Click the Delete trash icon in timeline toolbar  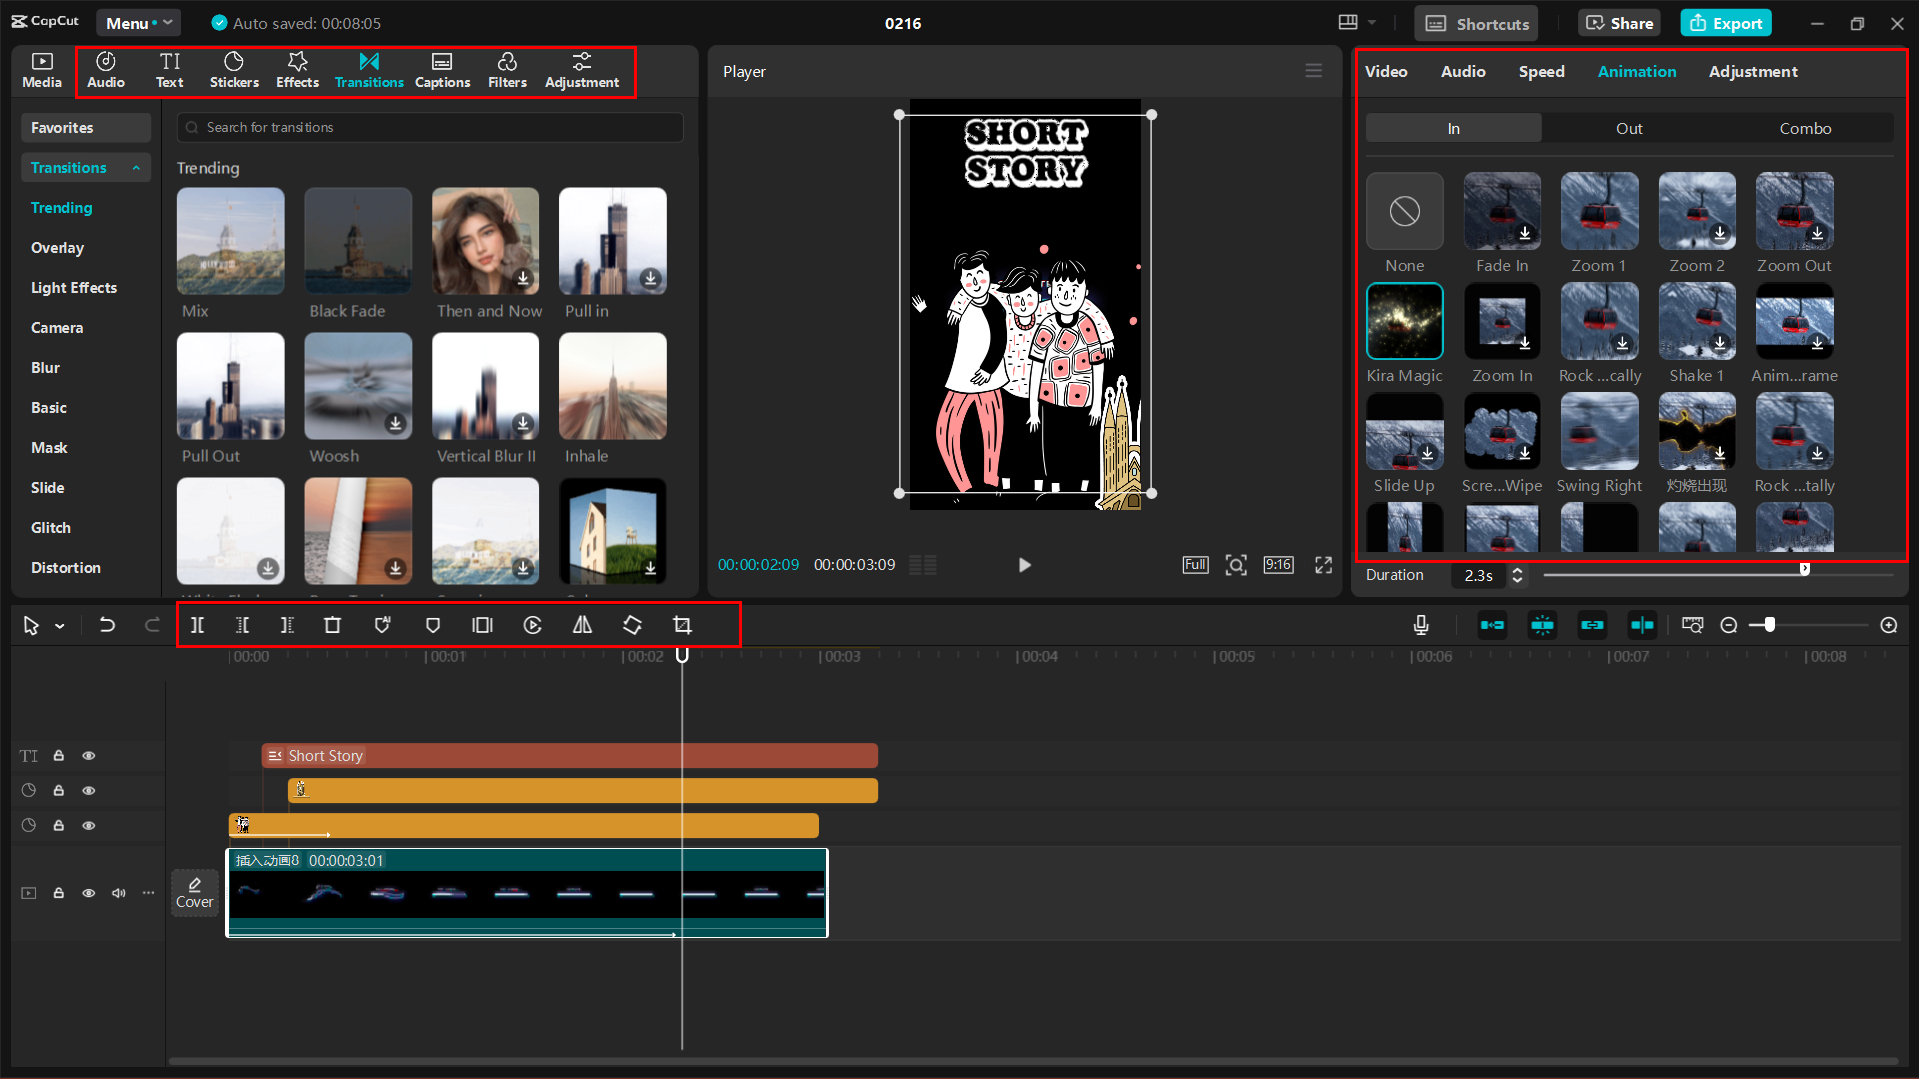(332, 625)
